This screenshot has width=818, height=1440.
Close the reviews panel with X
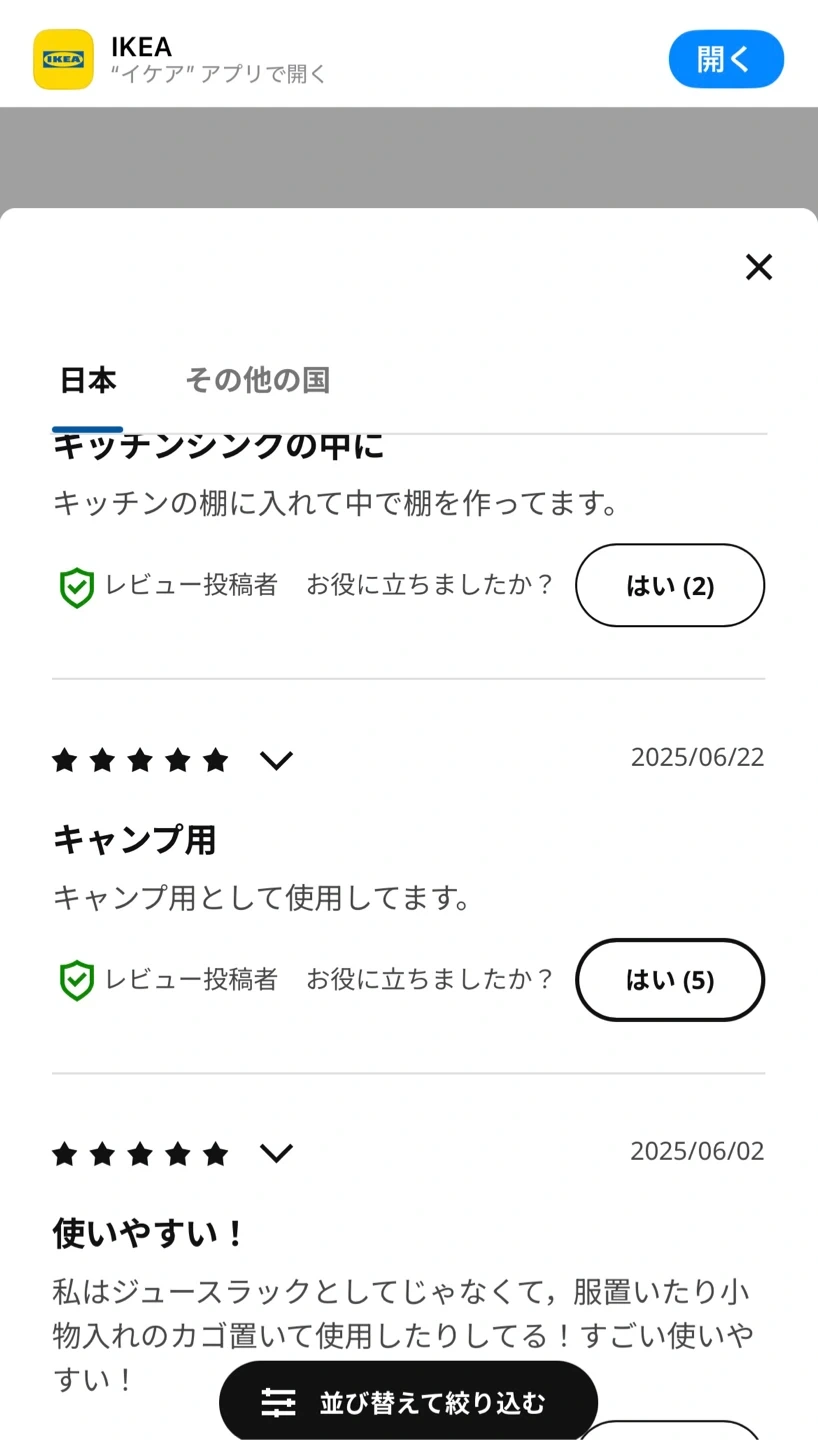pyautogui.click(x=759, y=267)
